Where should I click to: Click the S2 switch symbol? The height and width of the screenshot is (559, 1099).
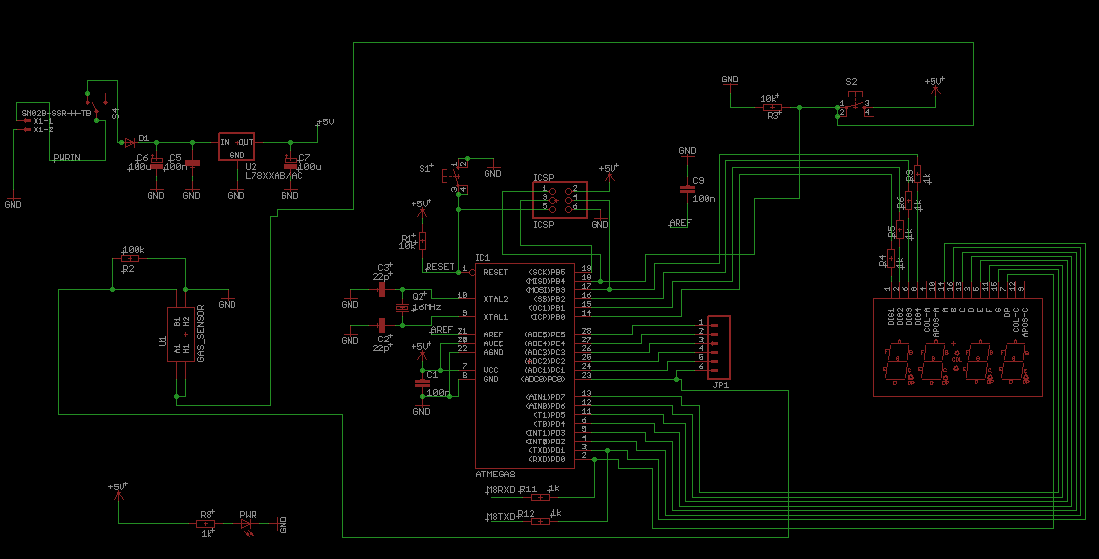[853, 105]
